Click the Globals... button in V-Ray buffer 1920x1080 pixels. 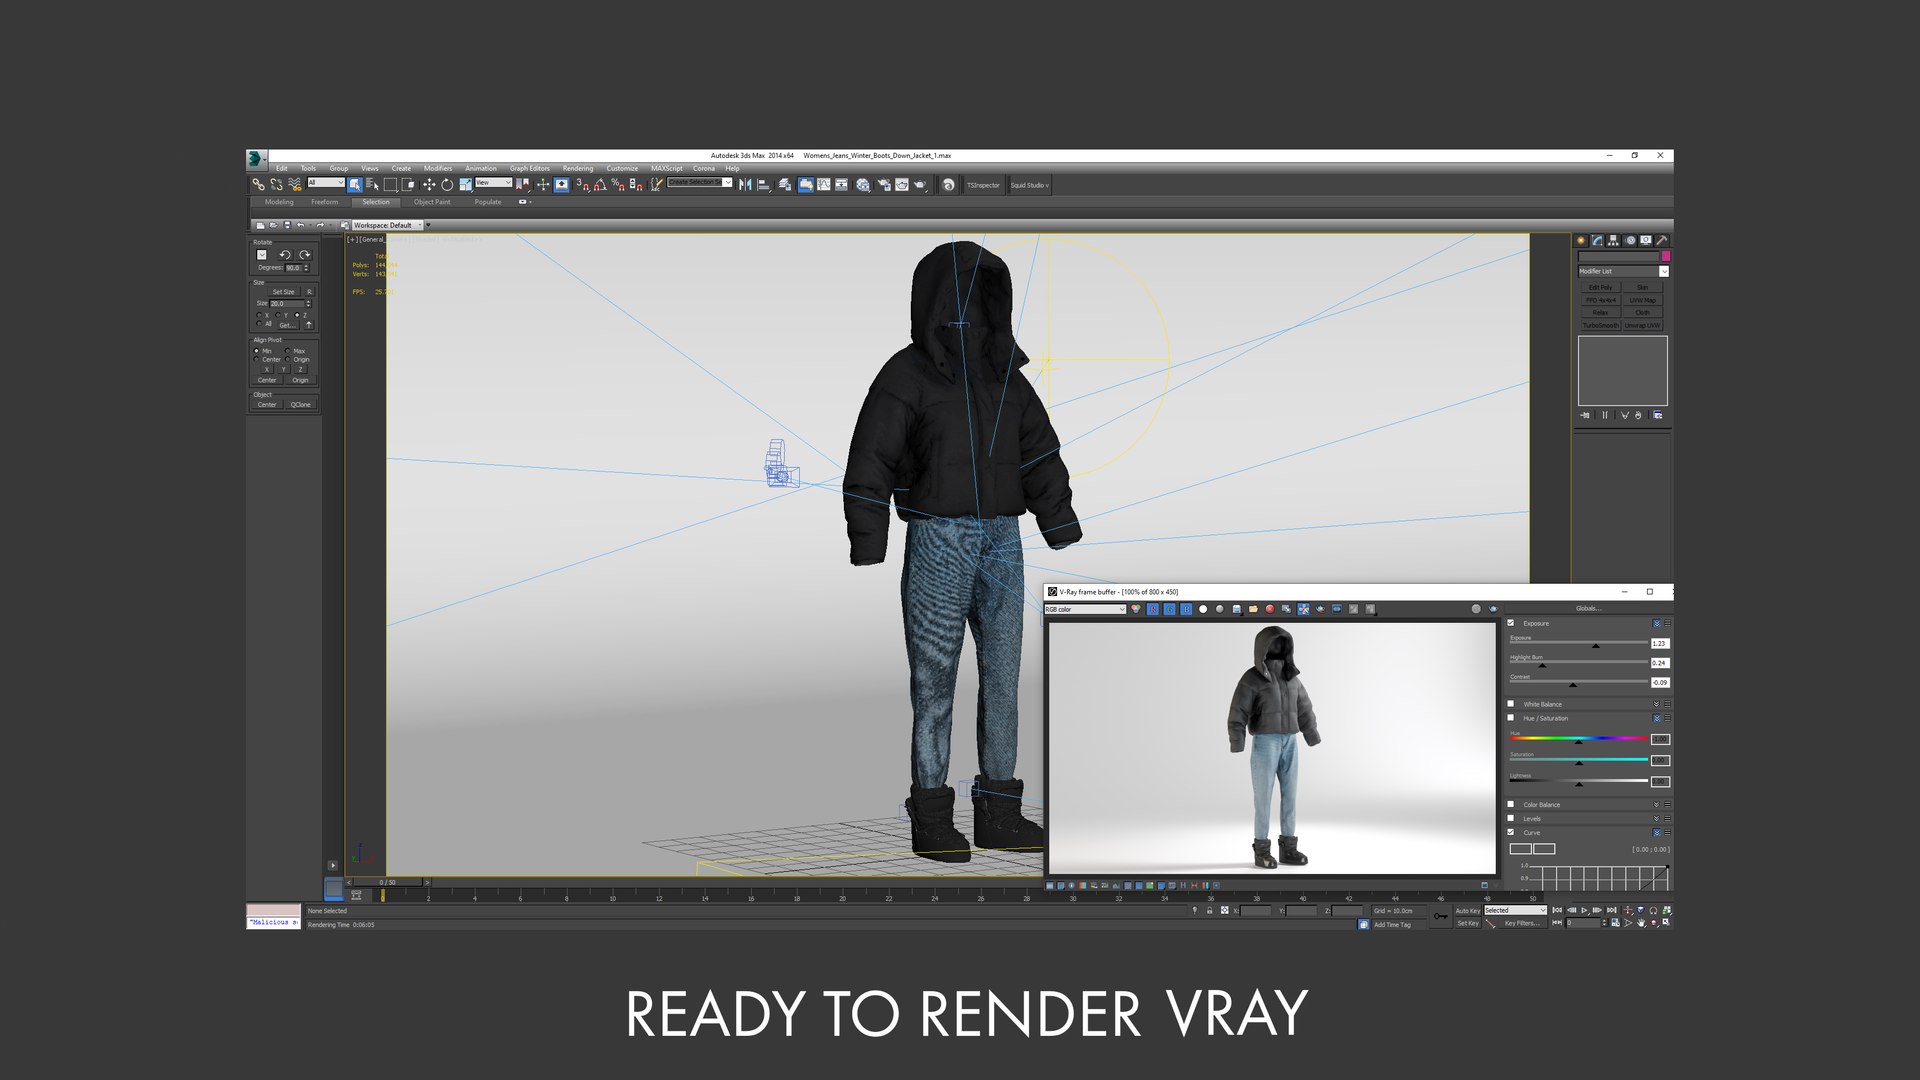tap(1588, 608)
